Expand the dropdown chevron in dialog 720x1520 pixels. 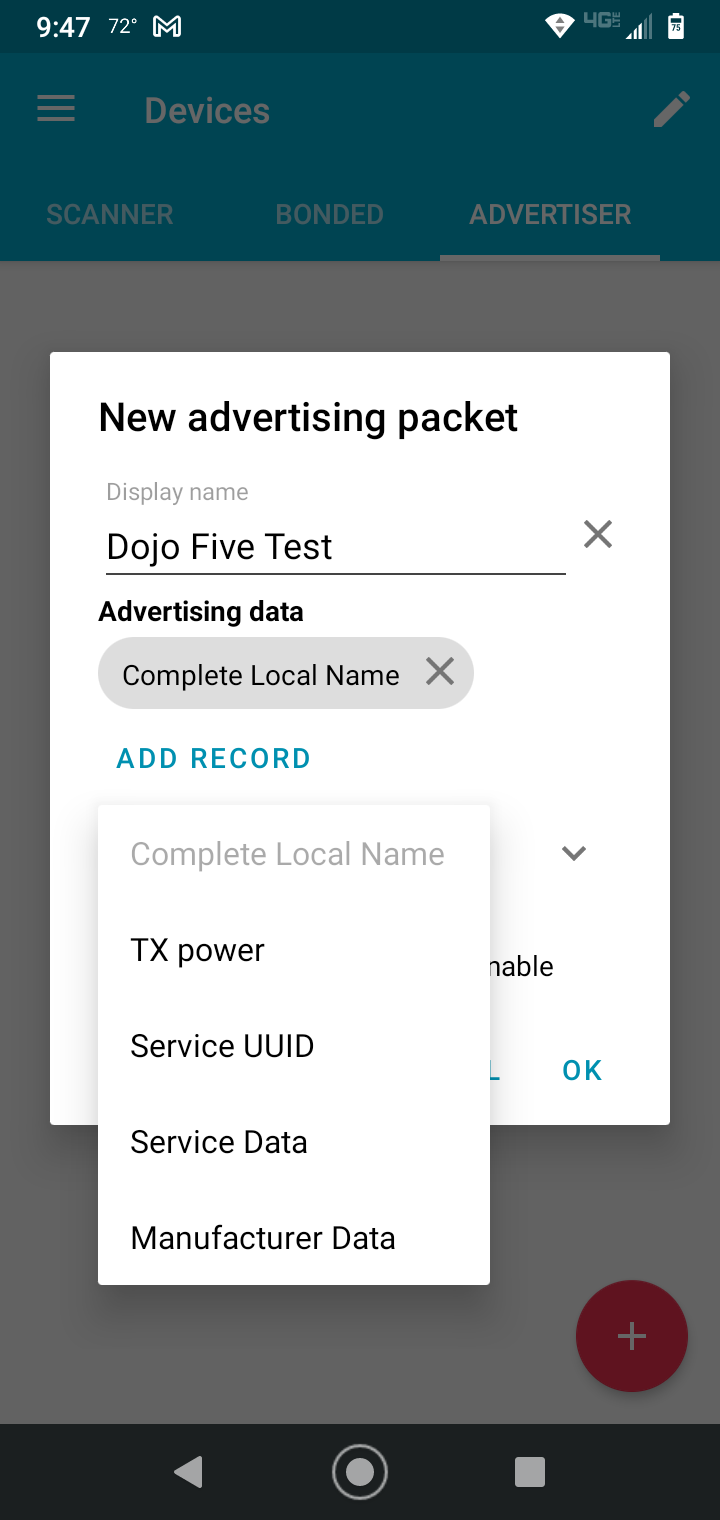(573, 853)
